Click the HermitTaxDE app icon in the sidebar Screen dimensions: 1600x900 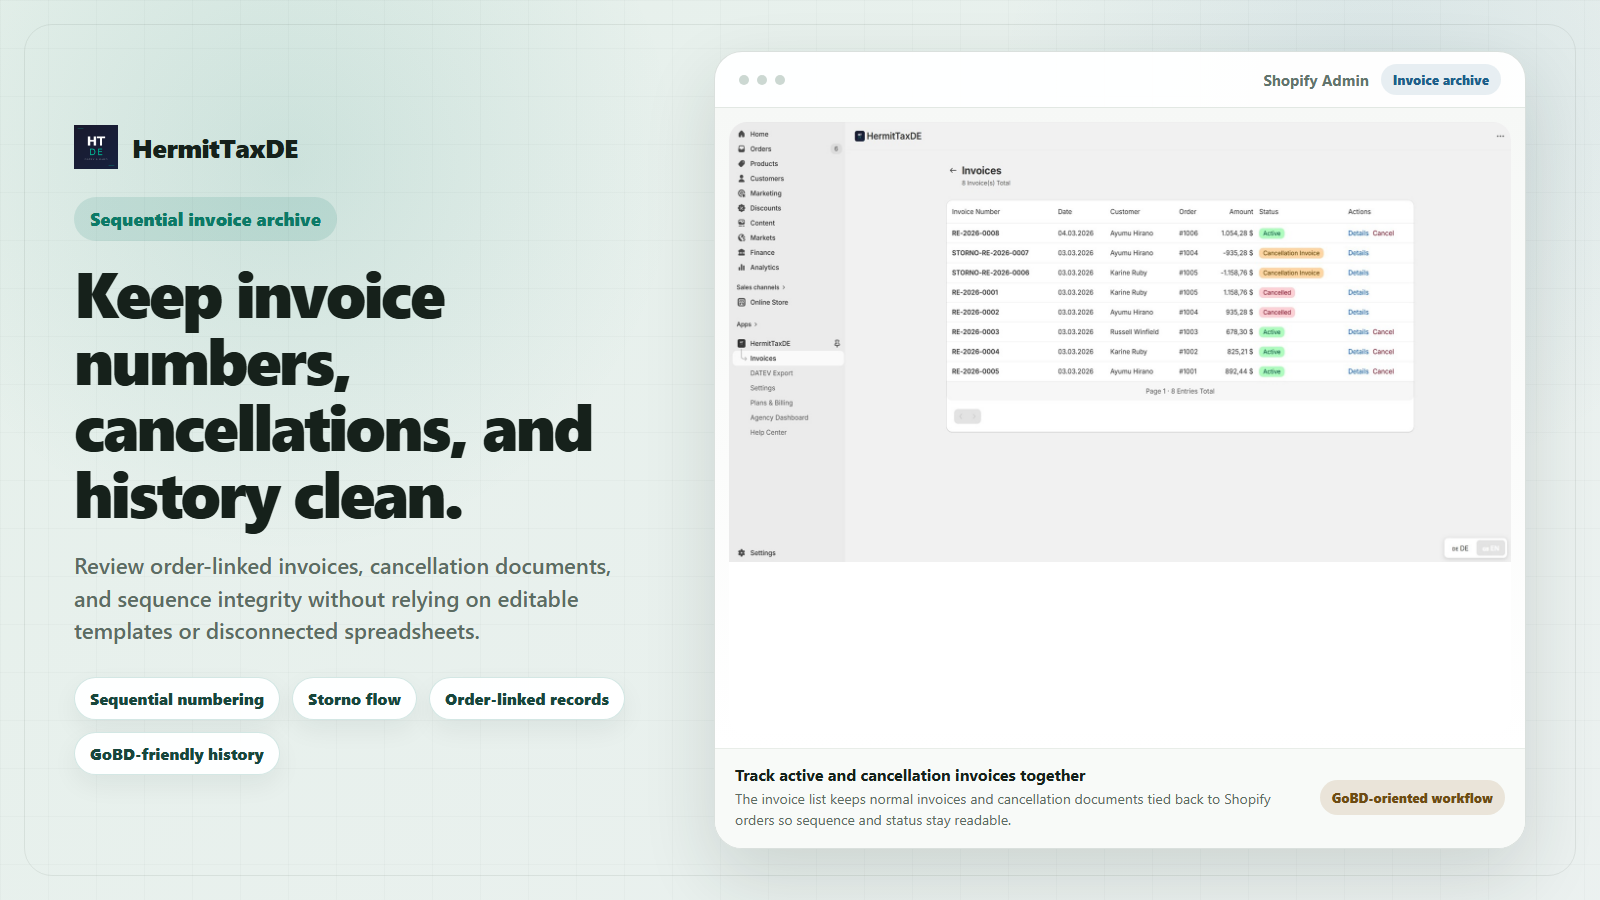[x=741, y=344]
